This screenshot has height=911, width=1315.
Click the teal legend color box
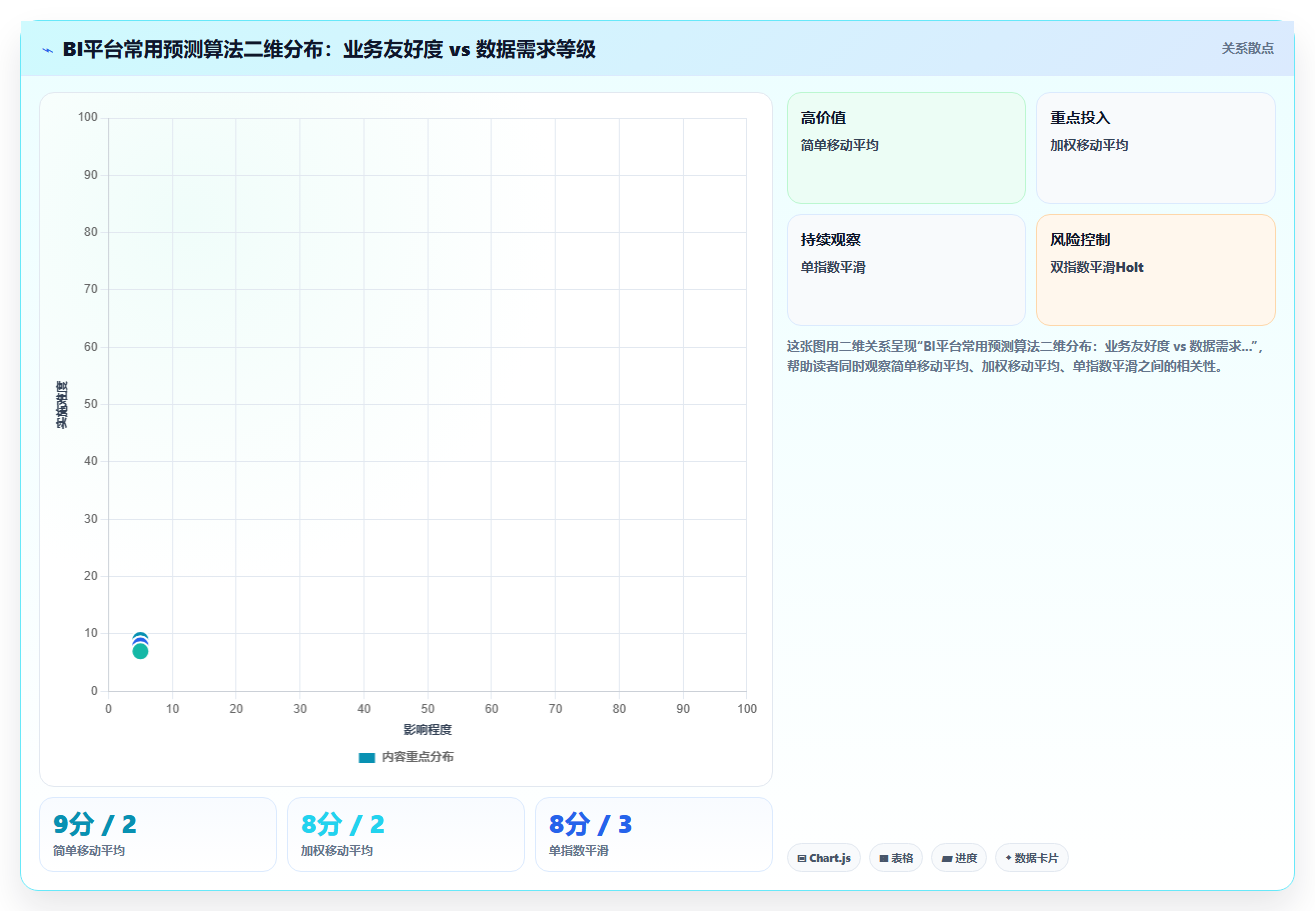(x=367, y=757)
